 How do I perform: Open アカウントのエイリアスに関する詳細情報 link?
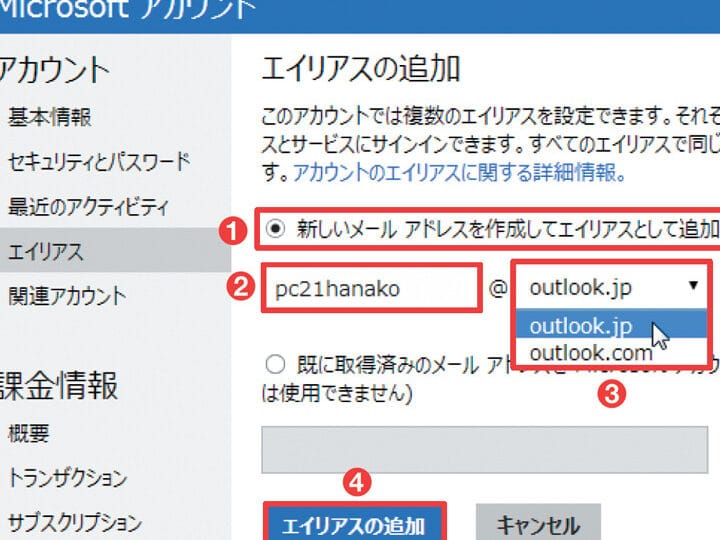click(459, 173)
